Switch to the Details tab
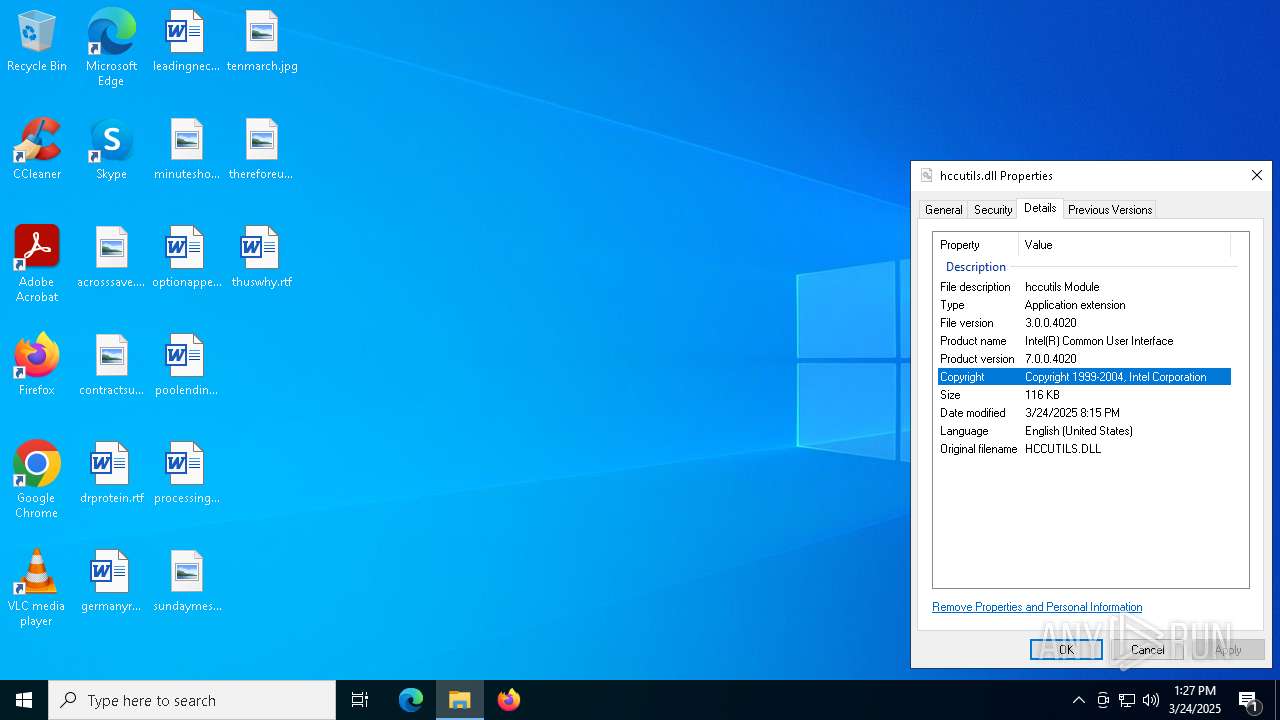Screen dimensions: 1280x720 pyautogui.click(x=1040, y=208)
